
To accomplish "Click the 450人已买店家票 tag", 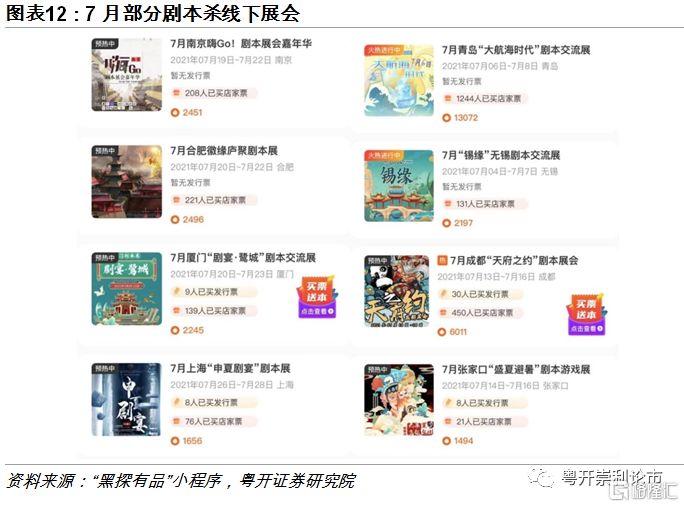I will coord(481,313).
